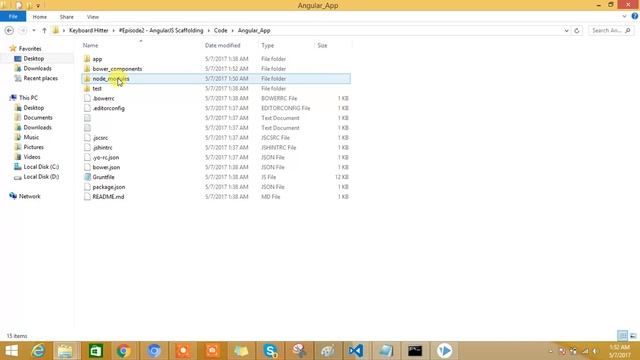Click the taskbar clock and date

coord(620,351)
